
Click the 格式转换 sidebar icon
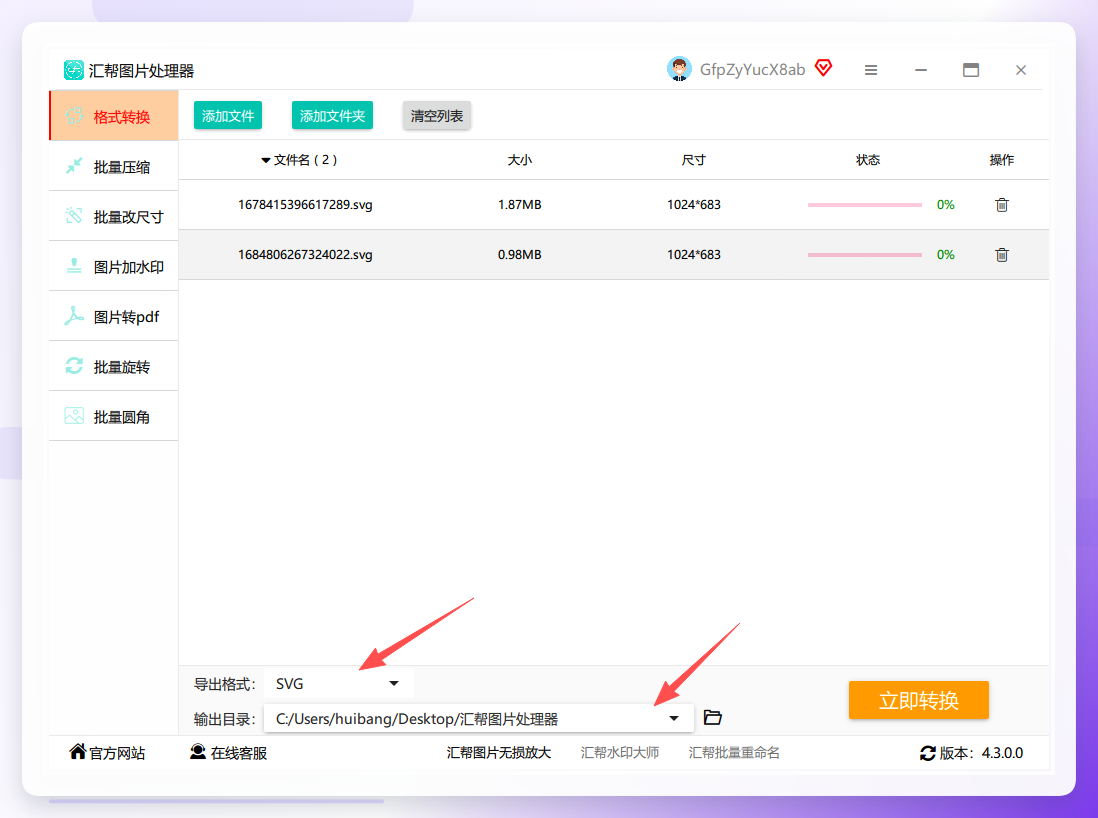click(x=74, y=116)
